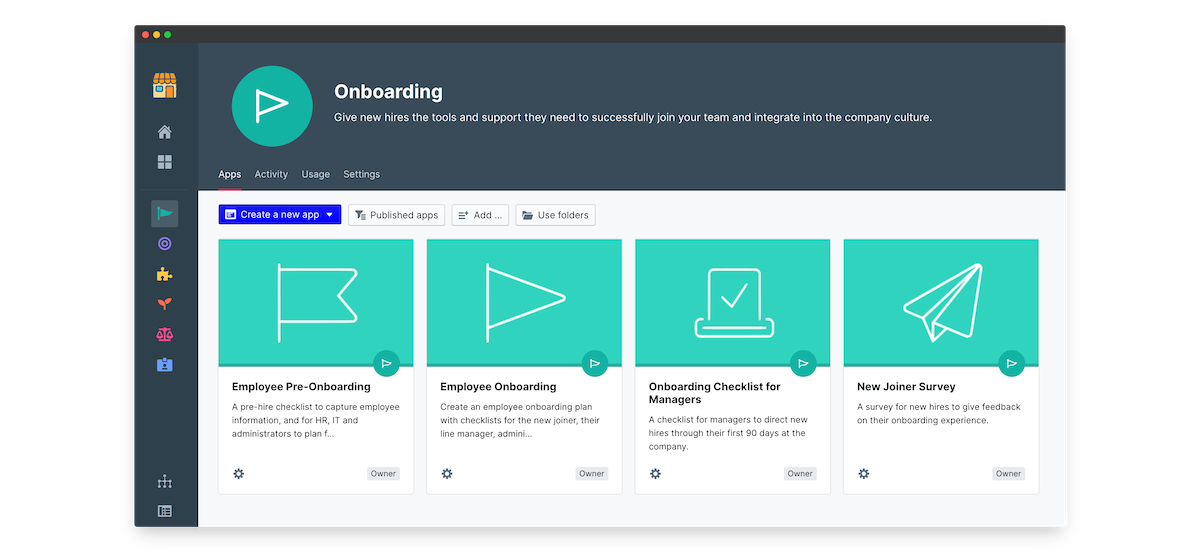This screenshot has width=1200, height=552.
Task: Open settings gear on Employee Onboarding card
Action: 447,474
